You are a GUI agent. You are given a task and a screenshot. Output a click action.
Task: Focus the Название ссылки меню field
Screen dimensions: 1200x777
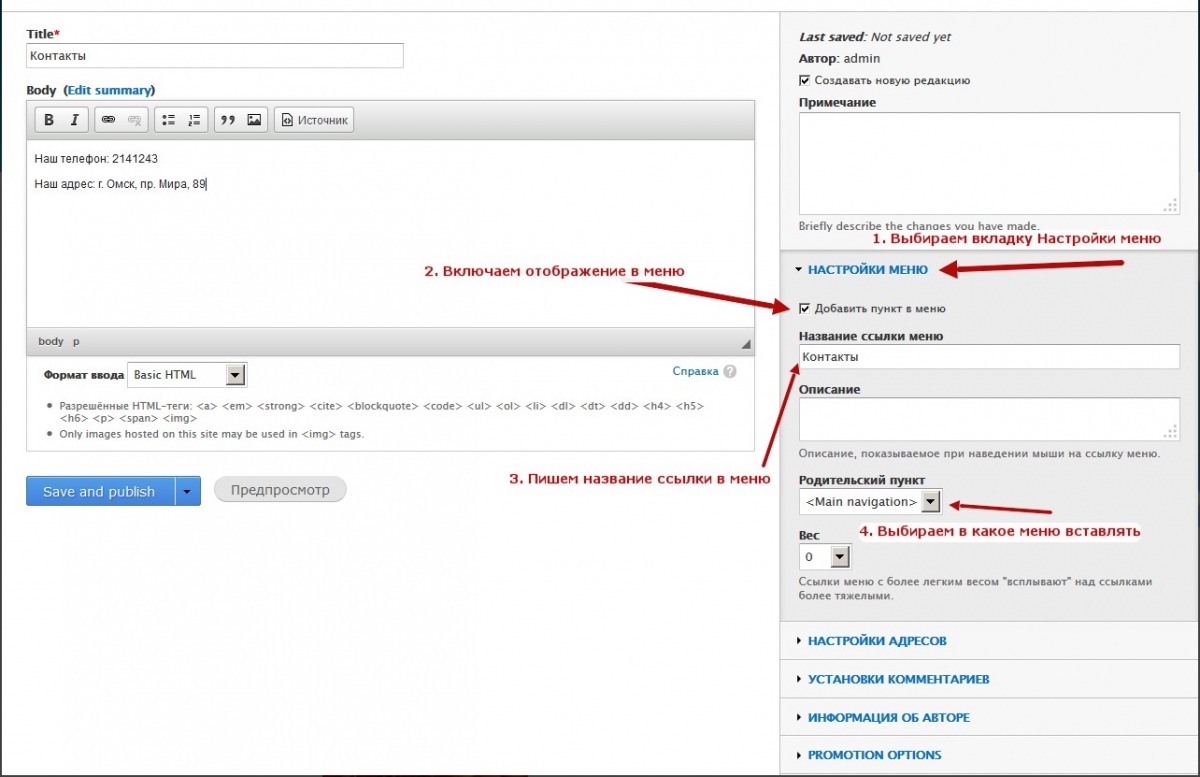click(990, 356)
